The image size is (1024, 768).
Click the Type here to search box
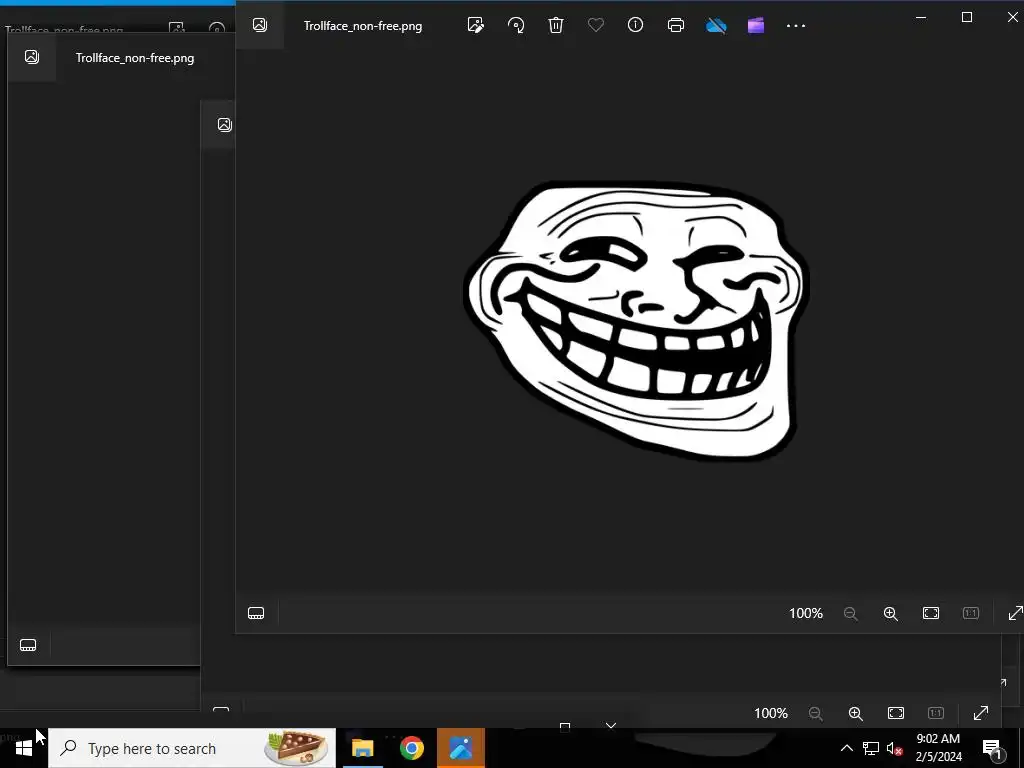coord(192,748)
